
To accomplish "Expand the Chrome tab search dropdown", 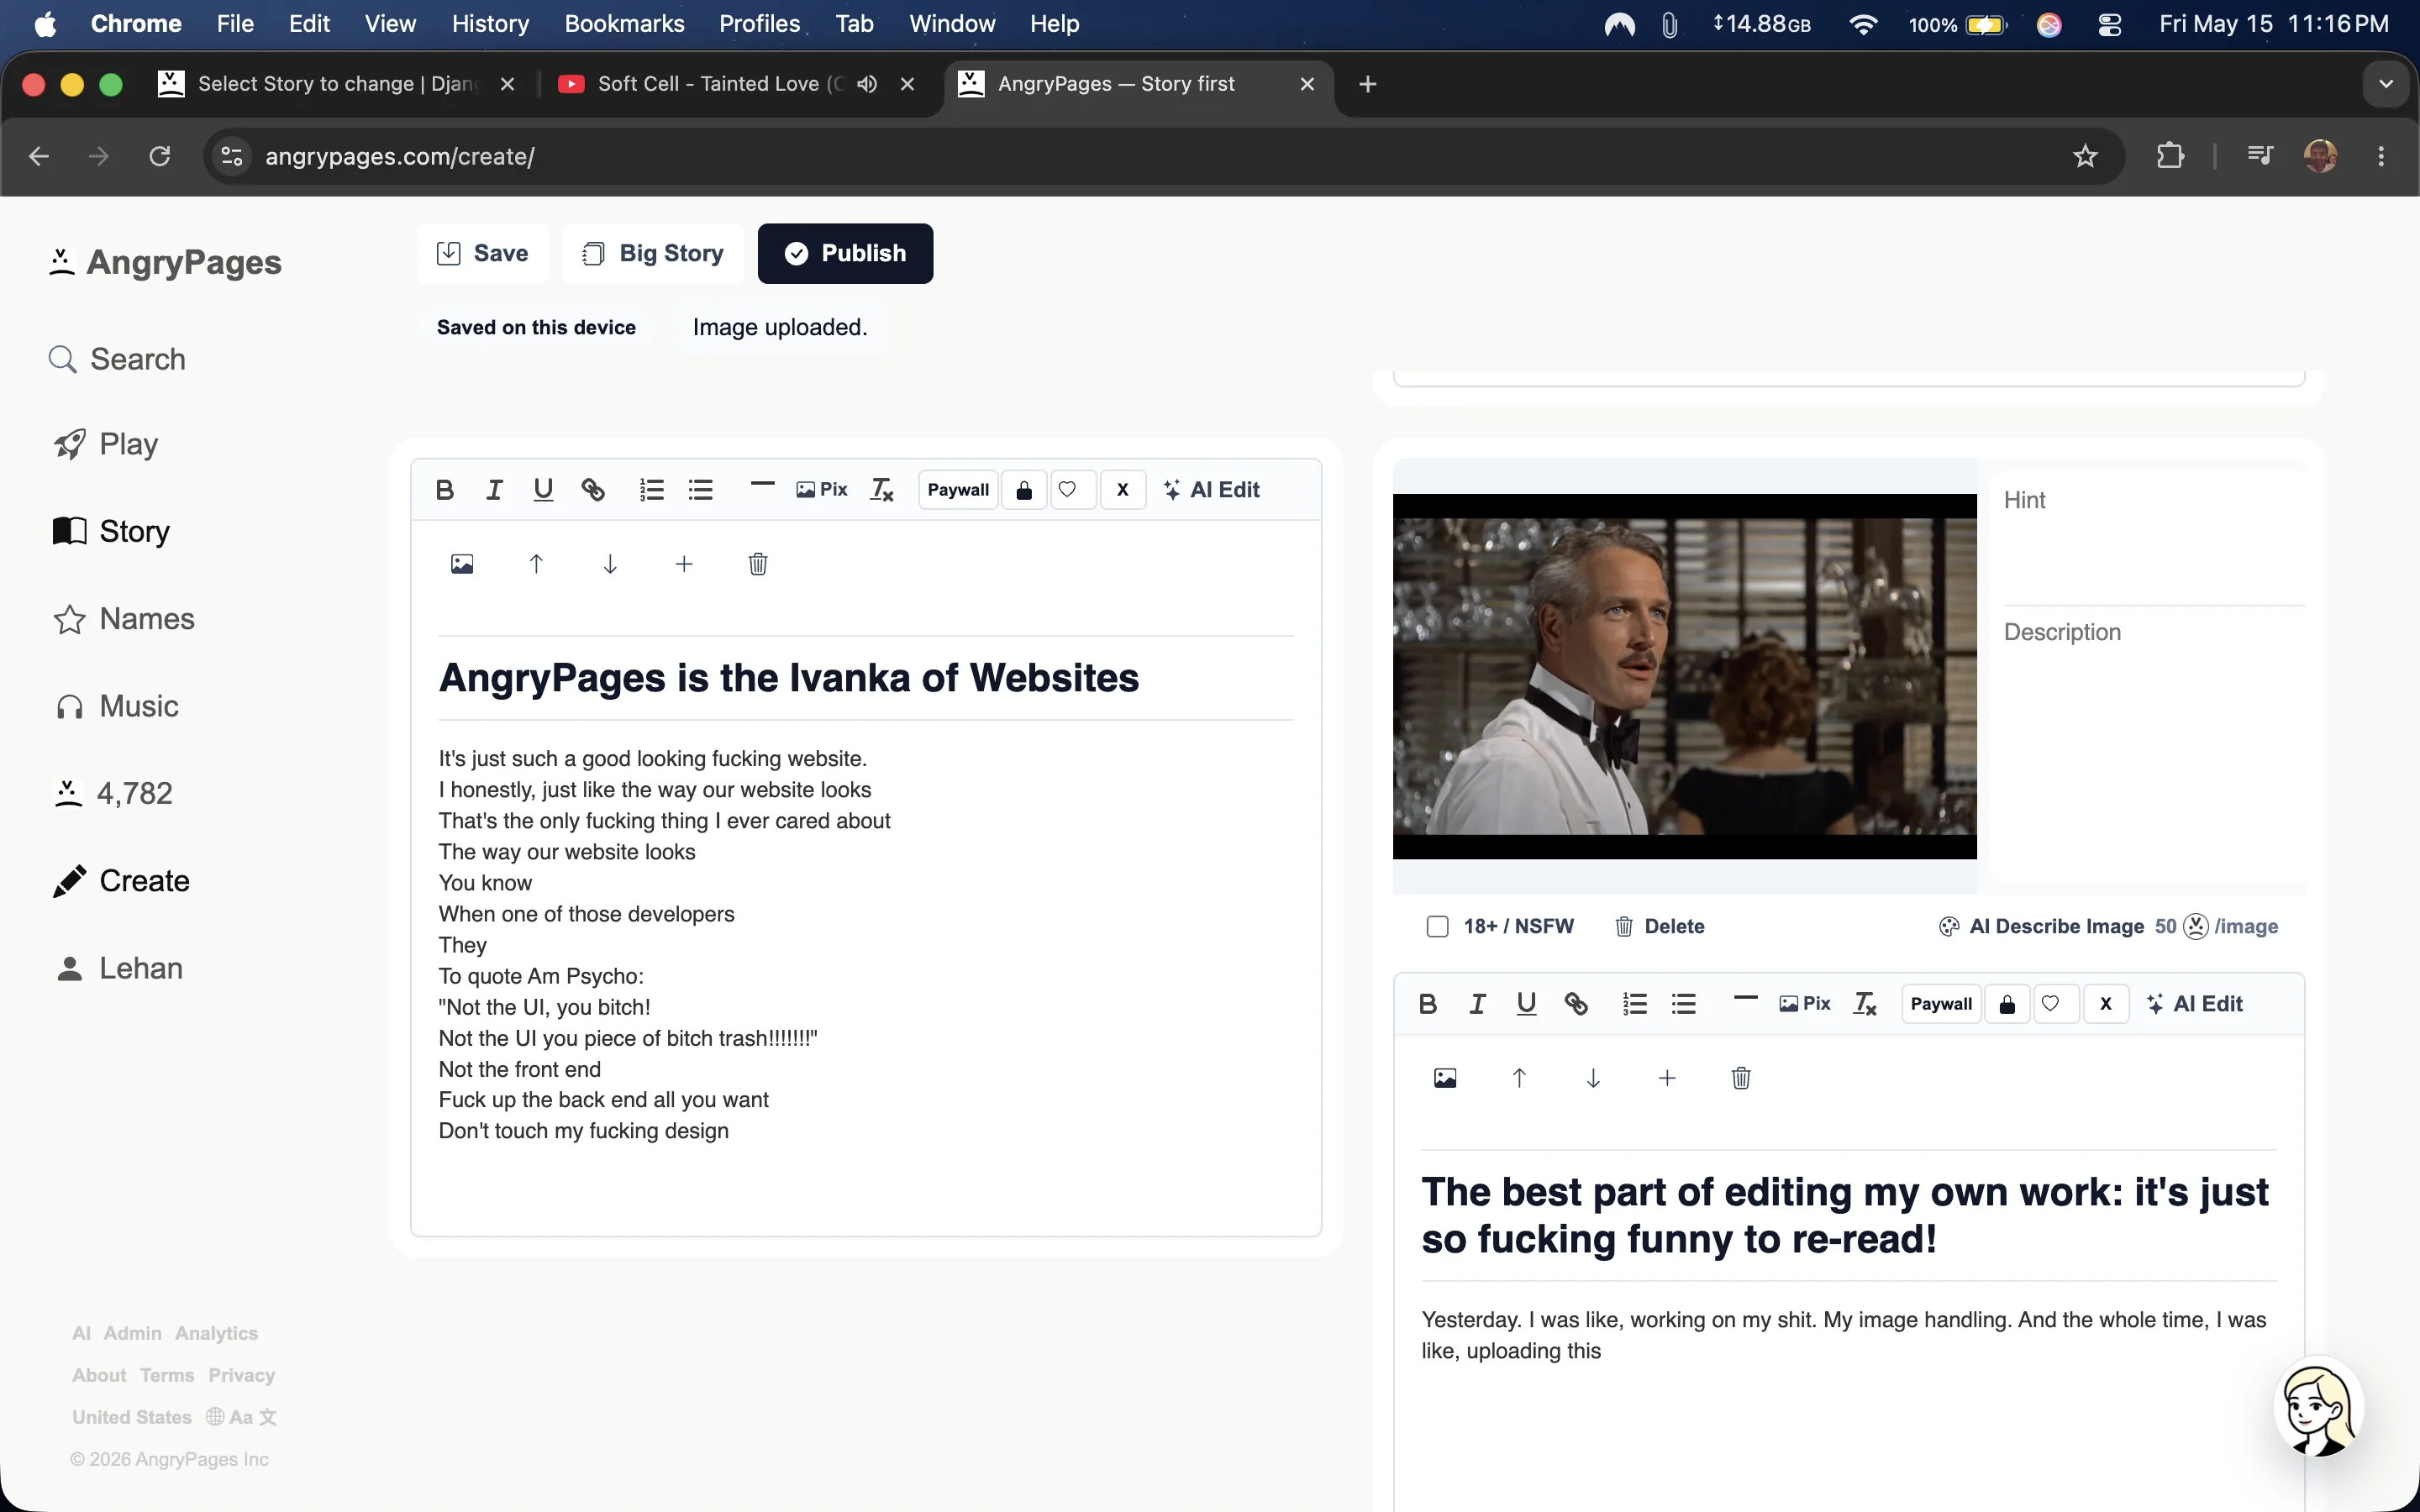I will [2386, 84].
